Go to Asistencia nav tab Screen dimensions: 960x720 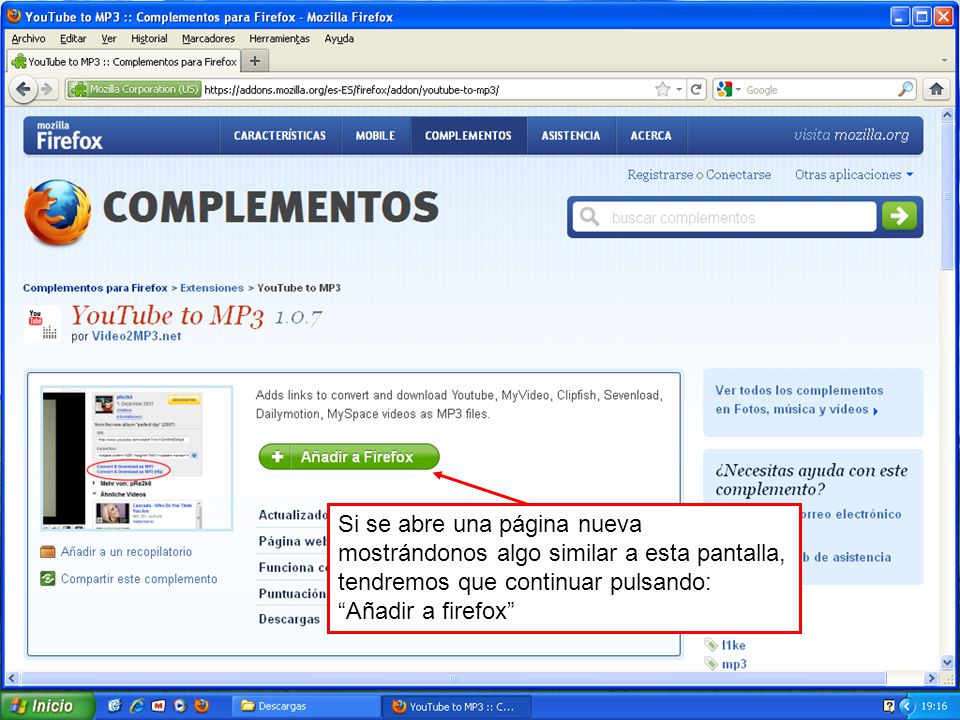(571, 135)
